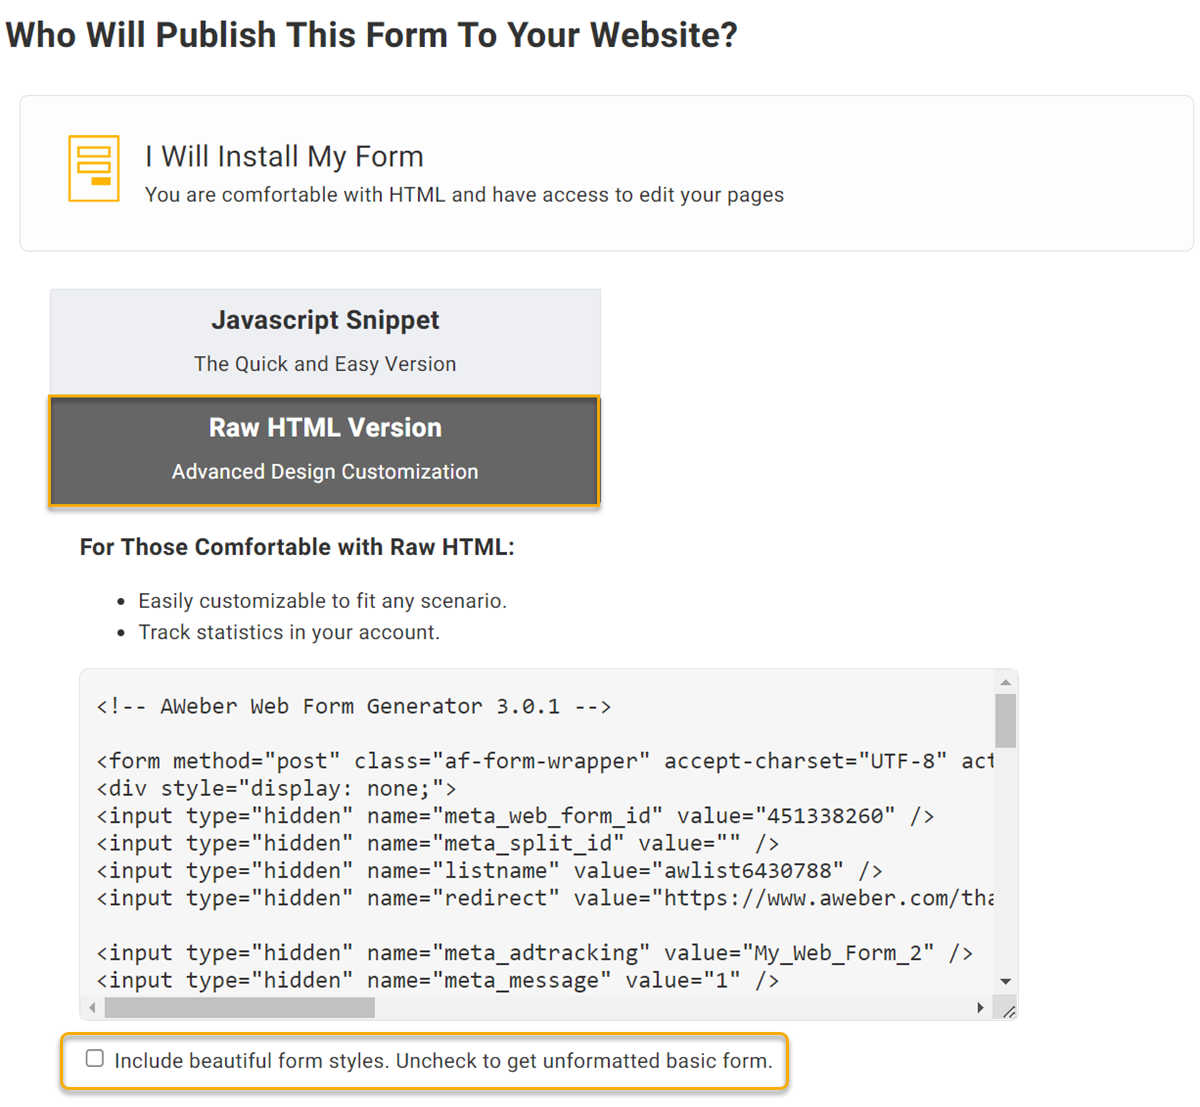Image resolution: width=1200 pixels, height=1107 pixels.
Task: Click the meta_adtracking code line
Action: (534, 953)
